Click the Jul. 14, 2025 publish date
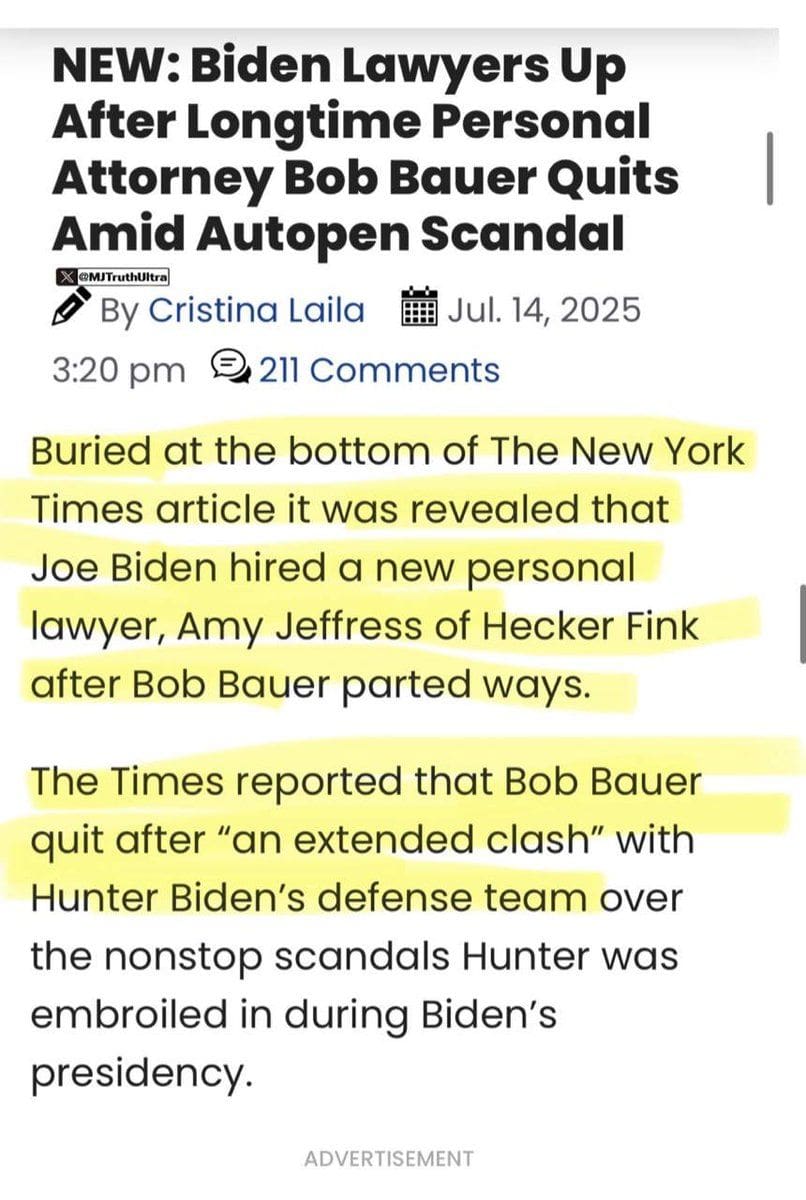Image resolution: width=806 pixels, height=1200 pixels. pos(542,309)
